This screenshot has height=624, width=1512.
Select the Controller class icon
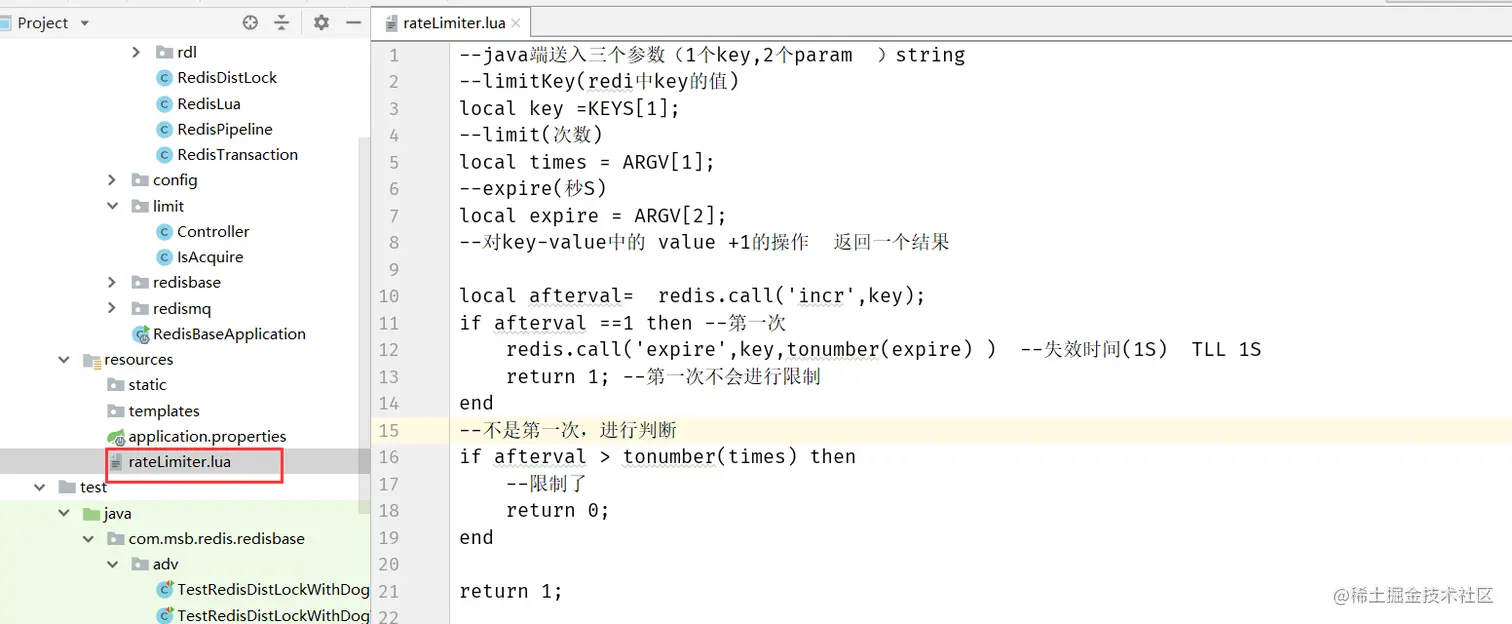(x=165, y=231)
